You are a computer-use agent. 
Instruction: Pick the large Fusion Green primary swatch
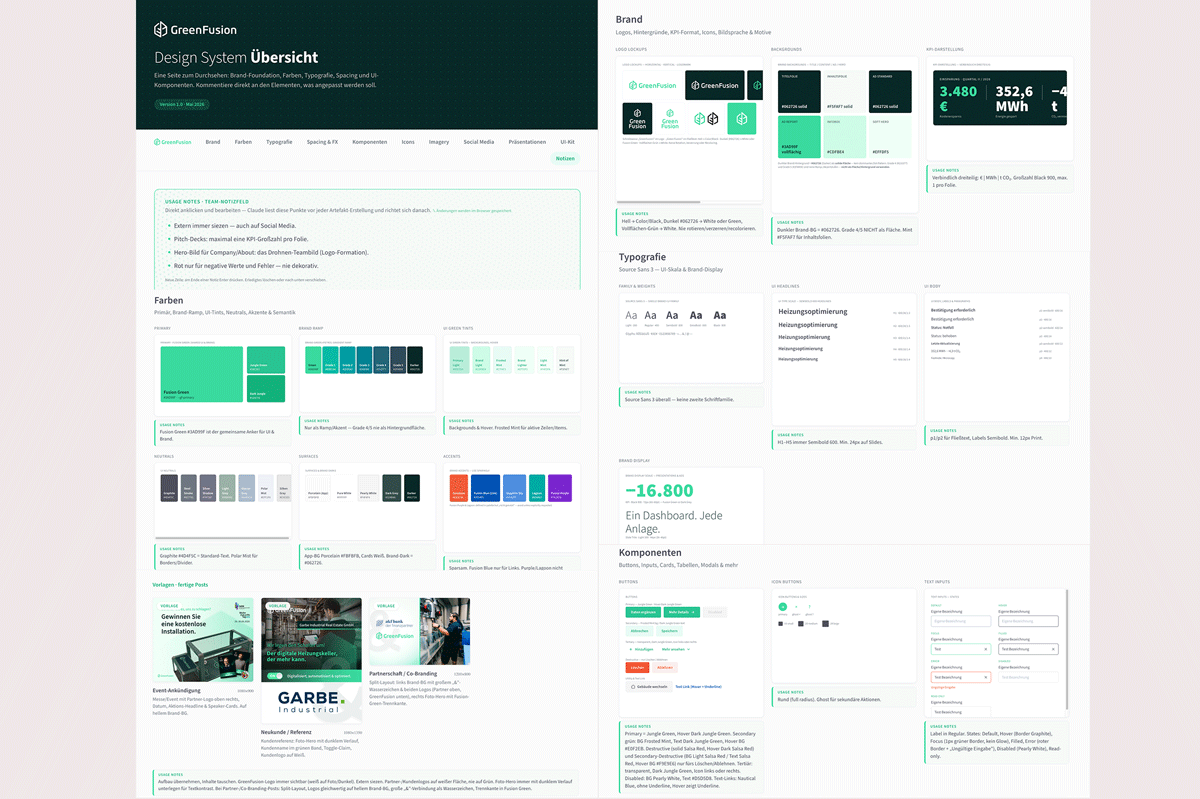(x=202, y=374)
